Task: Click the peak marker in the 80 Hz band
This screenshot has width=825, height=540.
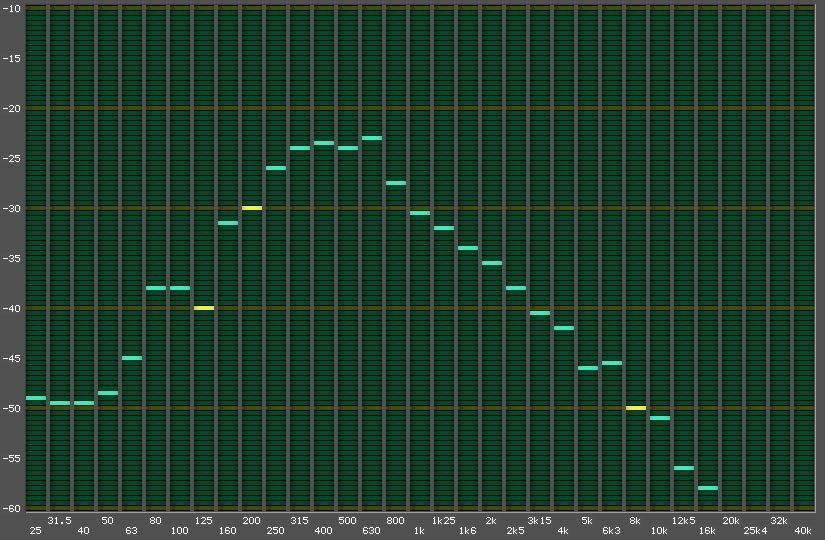Action: [156, 288]
